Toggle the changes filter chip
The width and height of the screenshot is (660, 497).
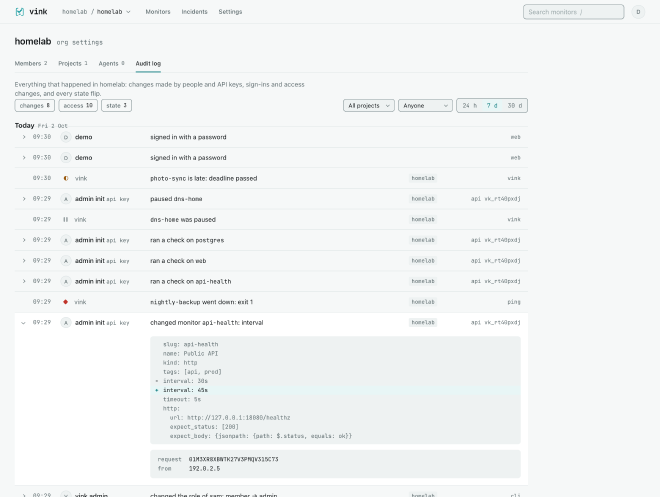[35, 106]
